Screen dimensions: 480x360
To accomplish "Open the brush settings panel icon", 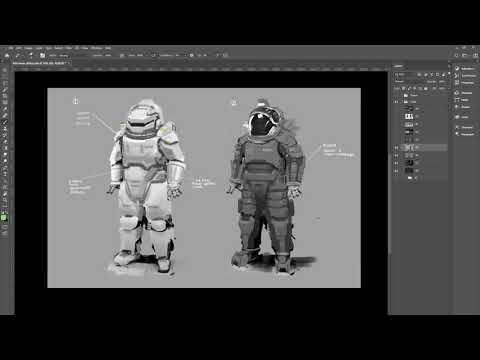I will [x=42, y=55].
